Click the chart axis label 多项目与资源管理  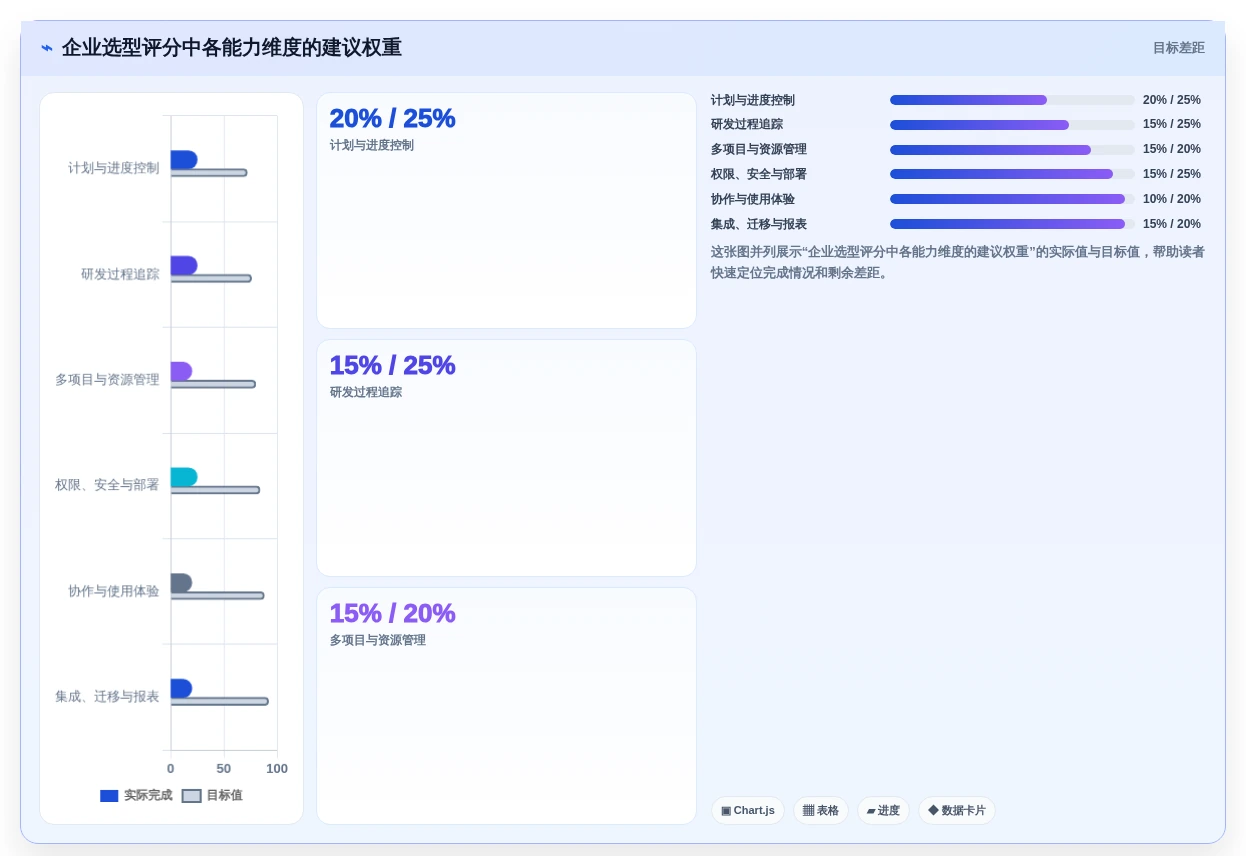[107, 380]
